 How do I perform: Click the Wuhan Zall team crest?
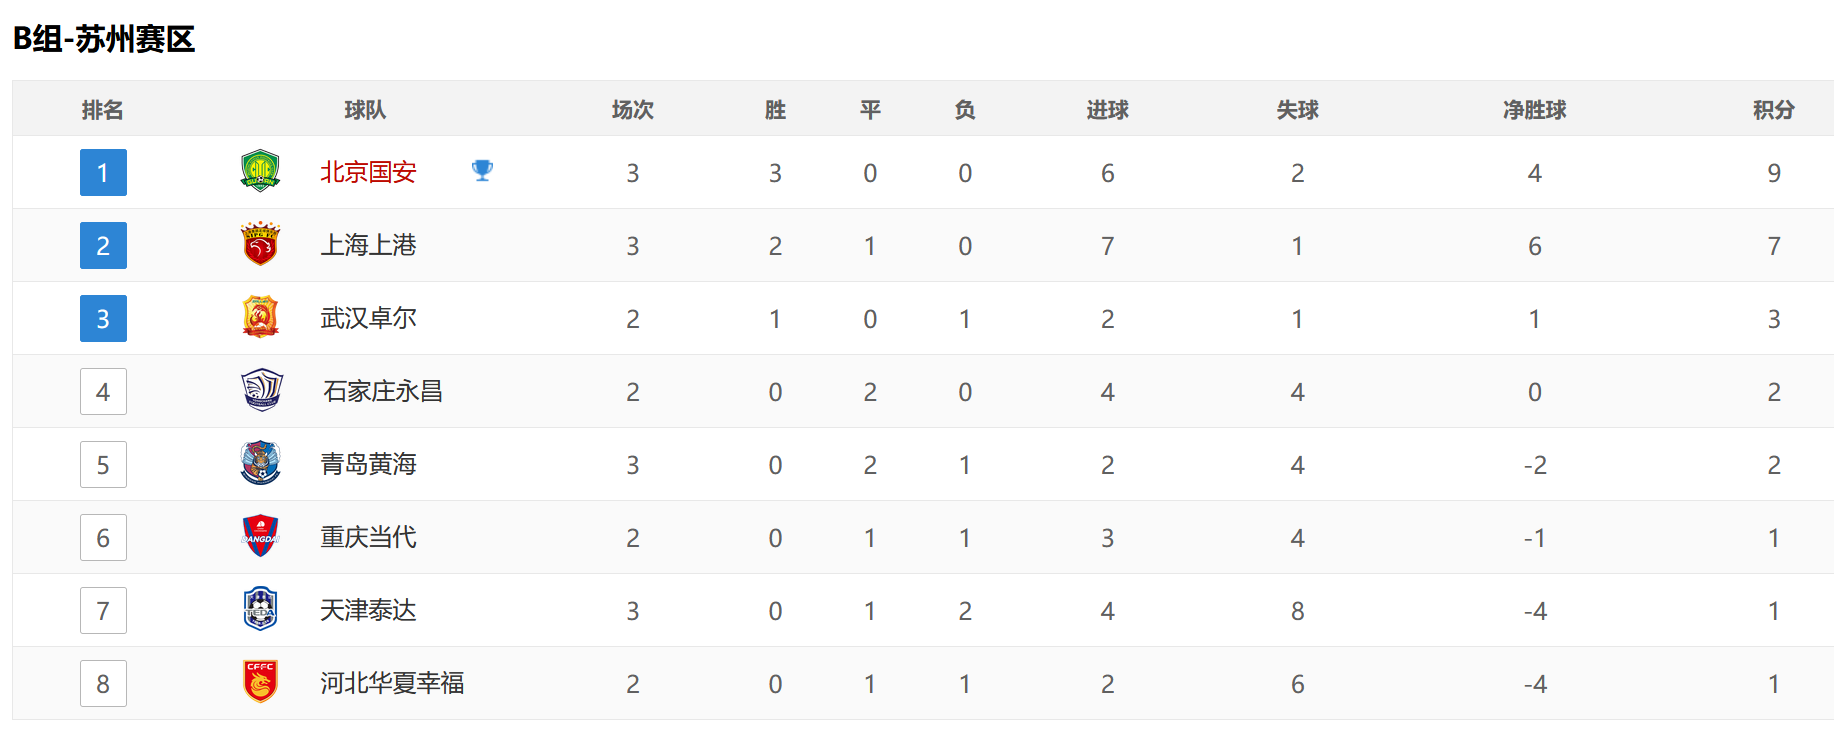(x=260, y=317)
